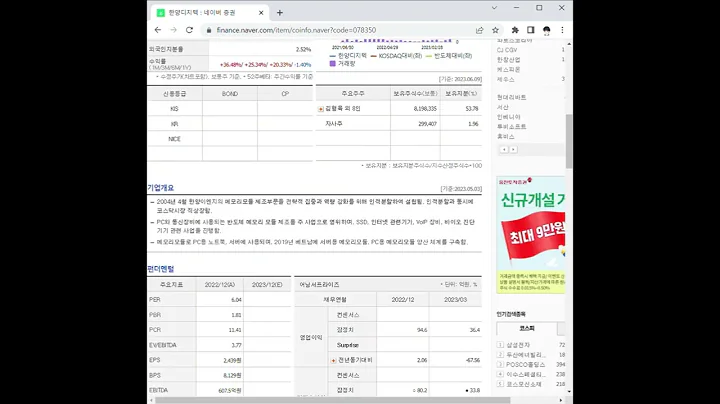View site info lock icon
Viewport: 720px width, 404px height.
coord(209,30)
